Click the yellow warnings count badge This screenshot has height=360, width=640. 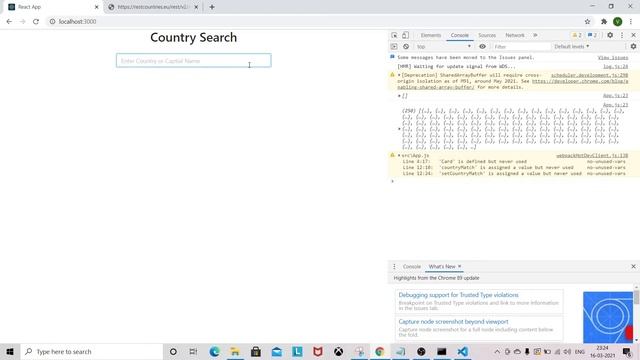pyautogui.click(x=577, y=35)
